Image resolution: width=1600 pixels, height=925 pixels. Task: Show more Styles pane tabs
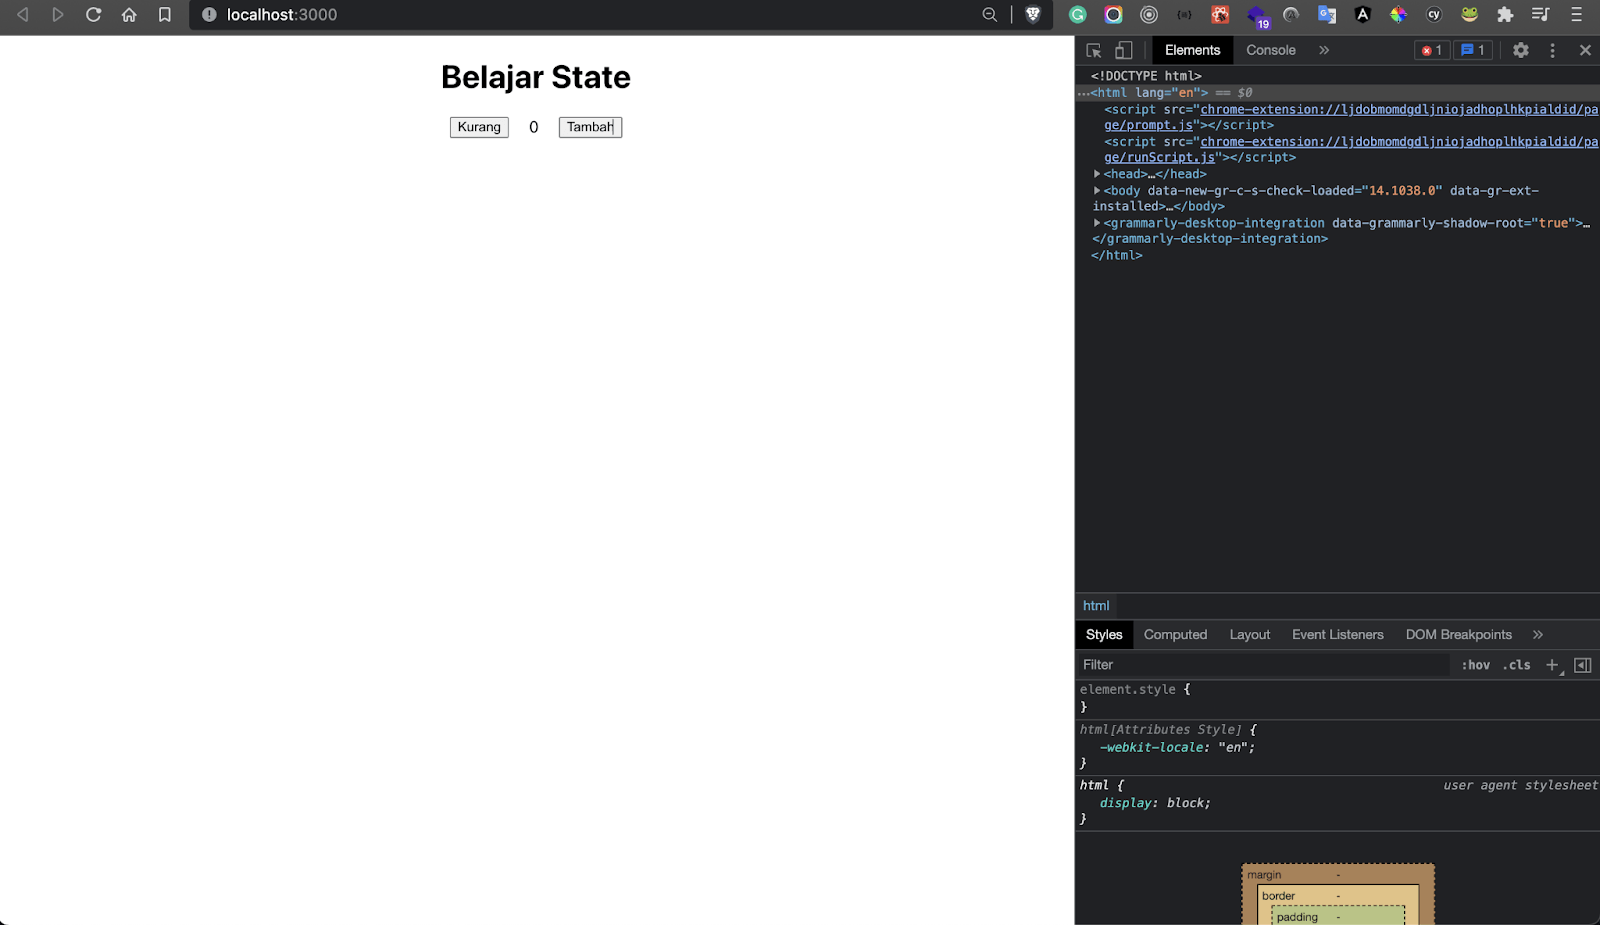pos(1538,635)
